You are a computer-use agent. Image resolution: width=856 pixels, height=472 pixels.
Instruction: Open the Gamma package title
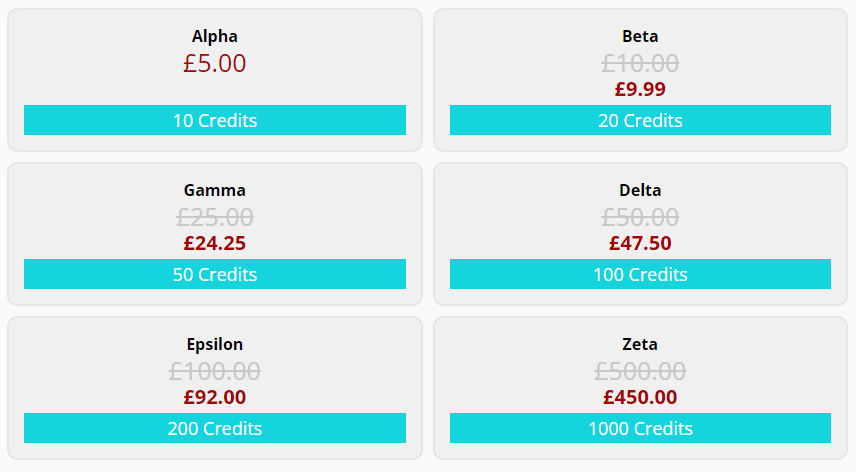215,190
